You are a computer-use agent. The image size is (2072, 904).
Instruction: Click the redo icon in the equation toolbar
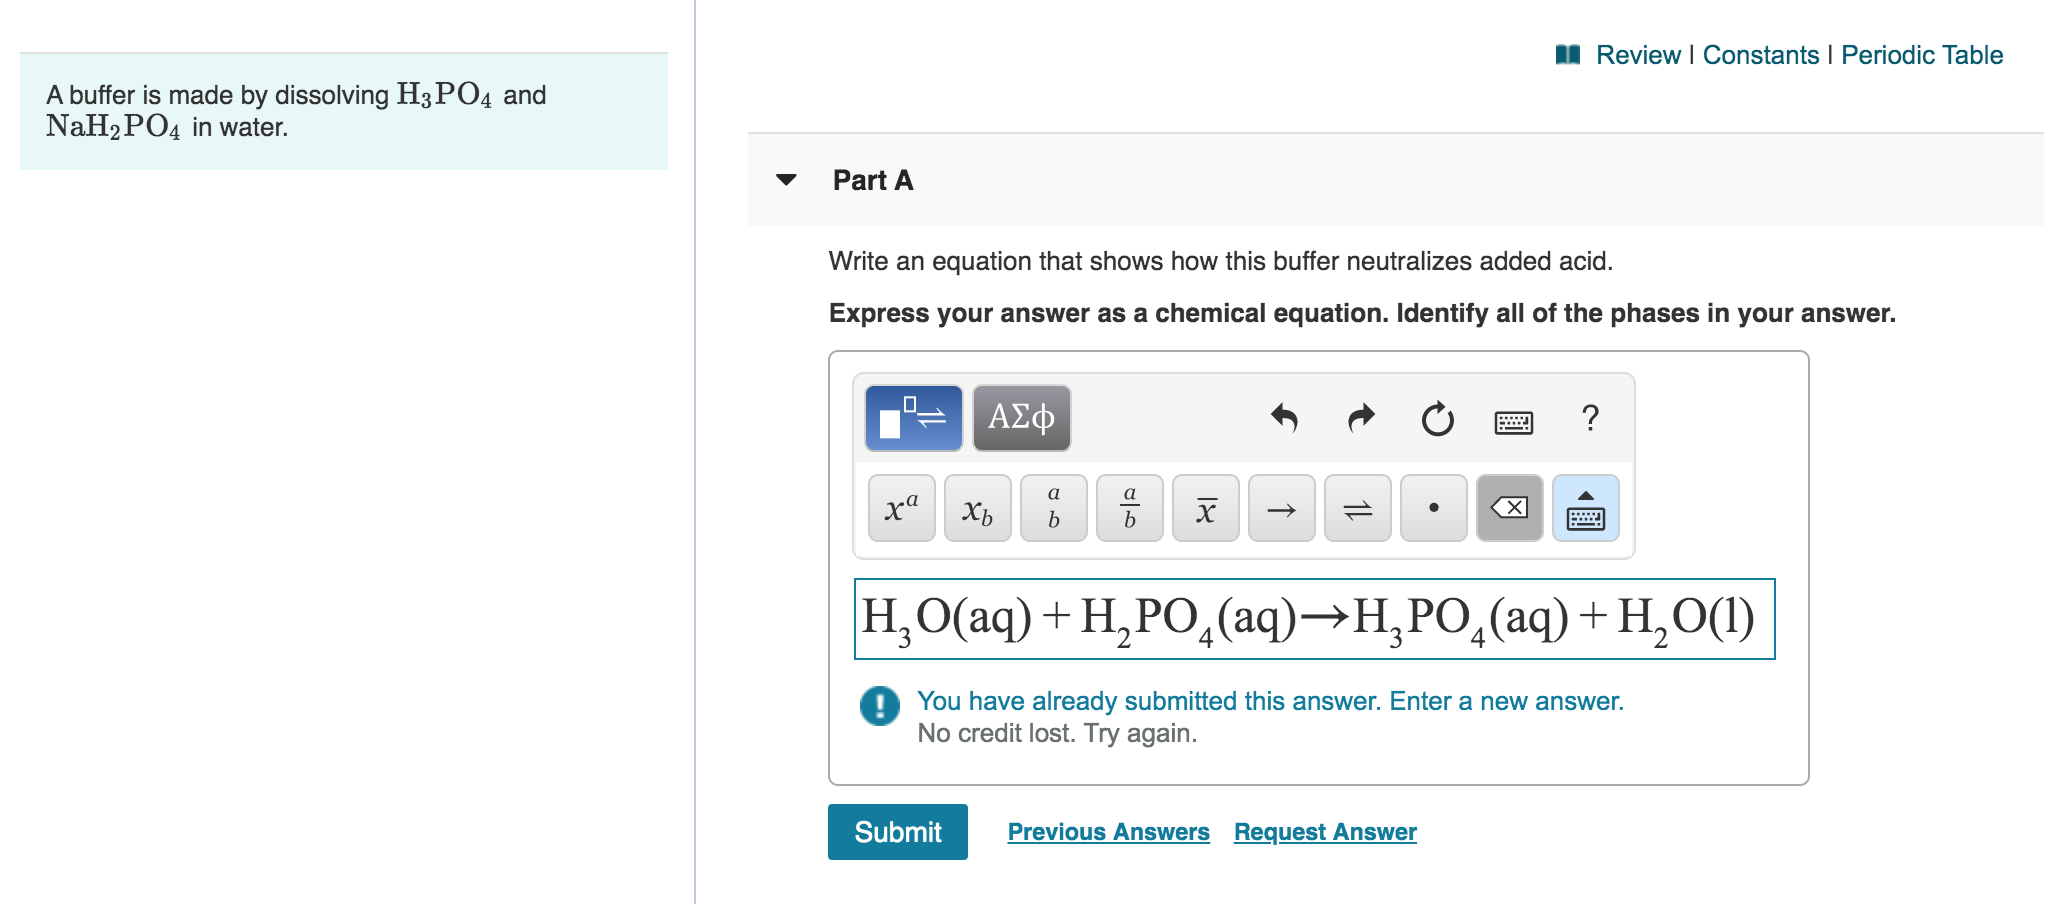coord(1360,418)
